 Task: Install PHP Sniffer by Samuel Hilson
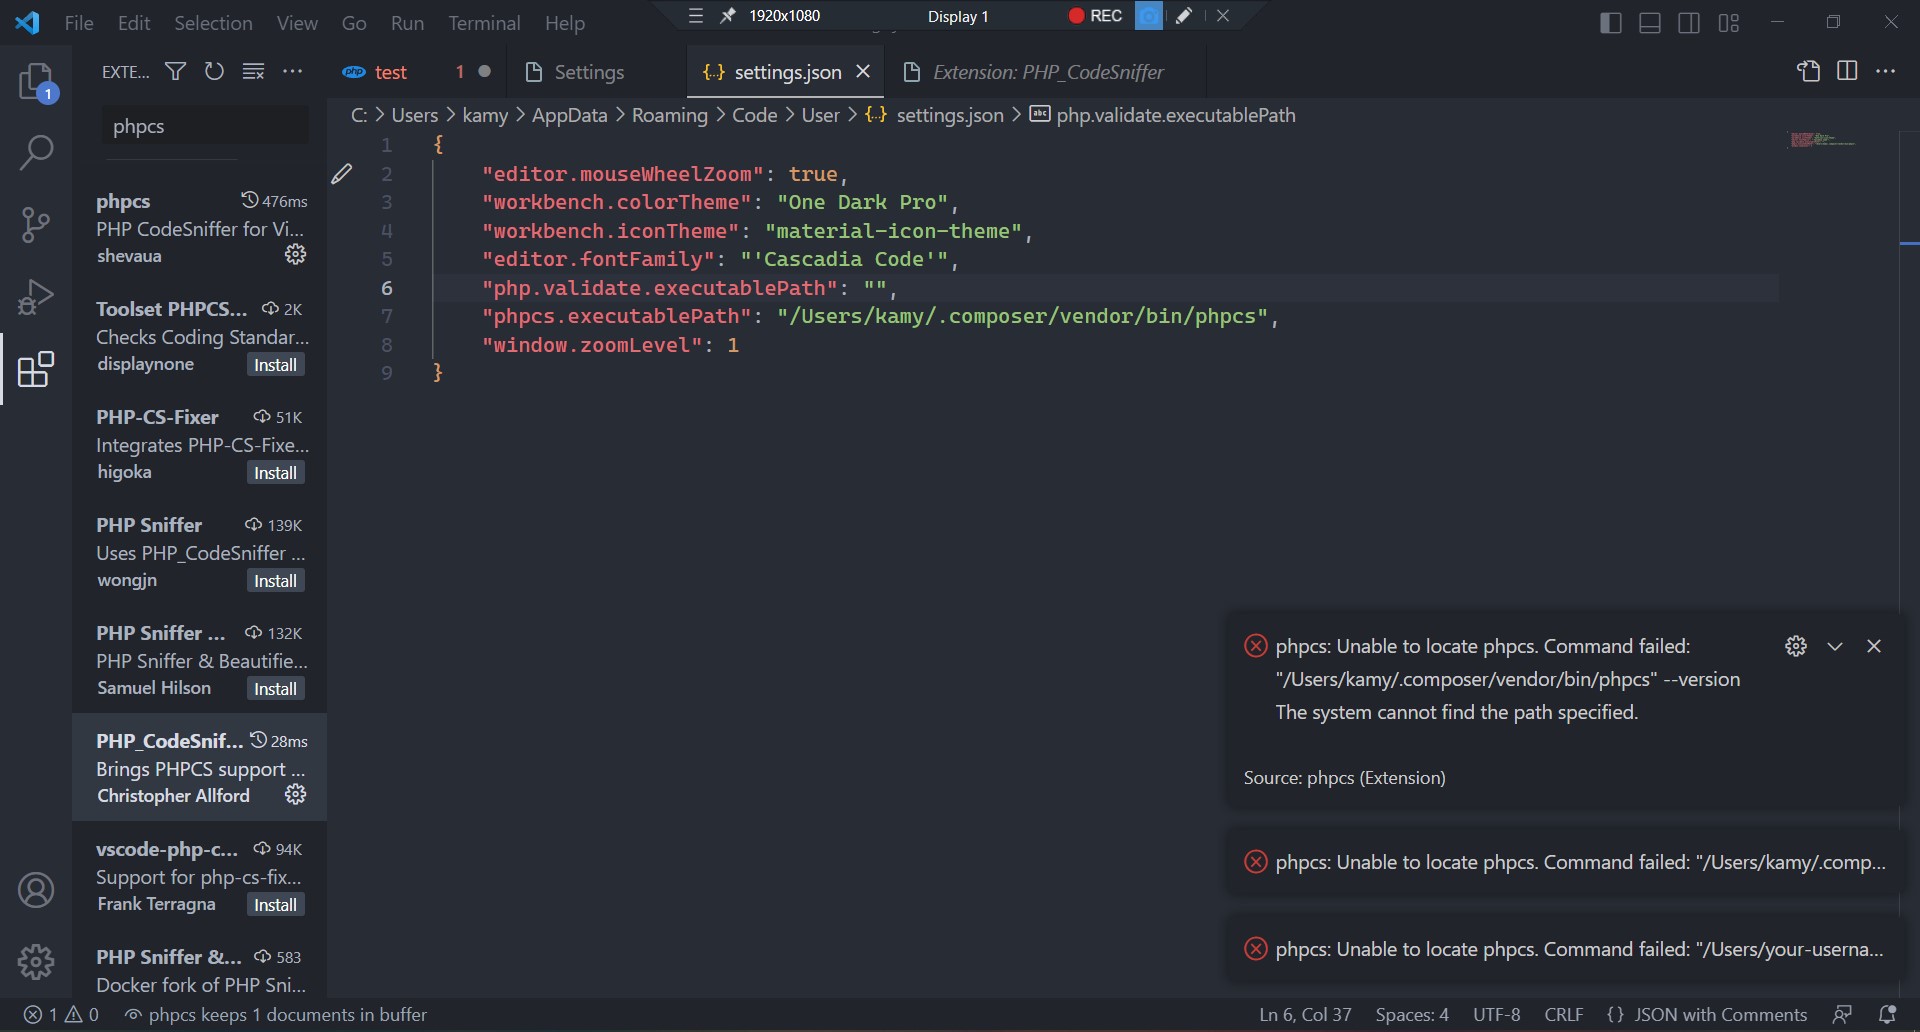pyautogui.click(x=275, y=689)
